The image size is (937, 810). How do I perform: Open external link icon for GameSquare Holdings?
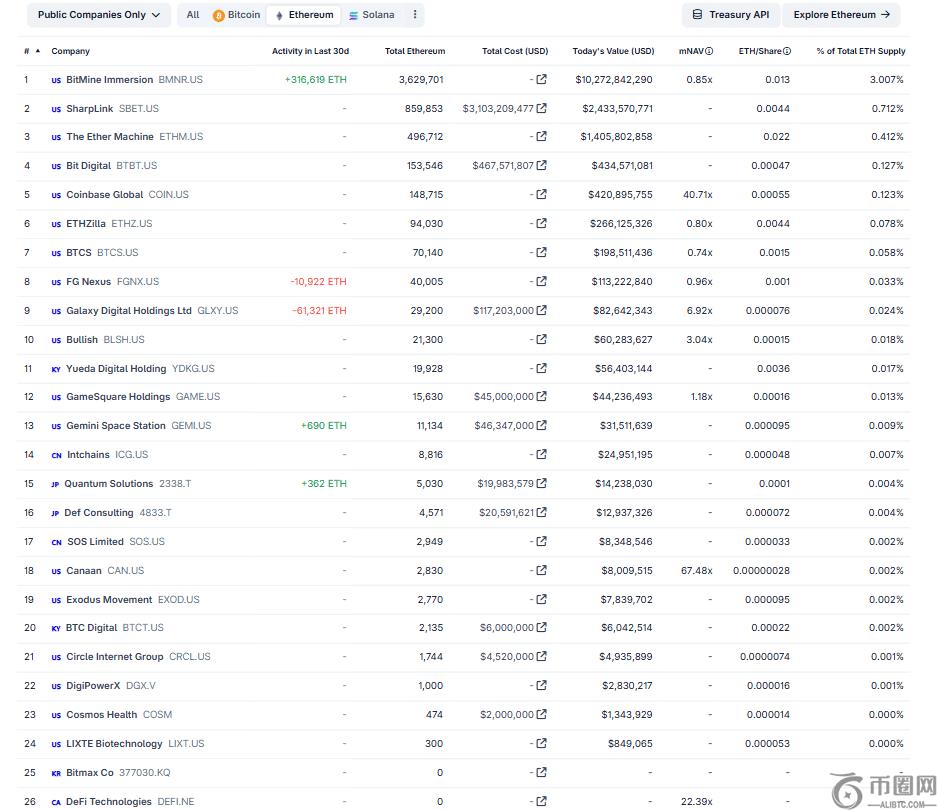pos(542,397)
